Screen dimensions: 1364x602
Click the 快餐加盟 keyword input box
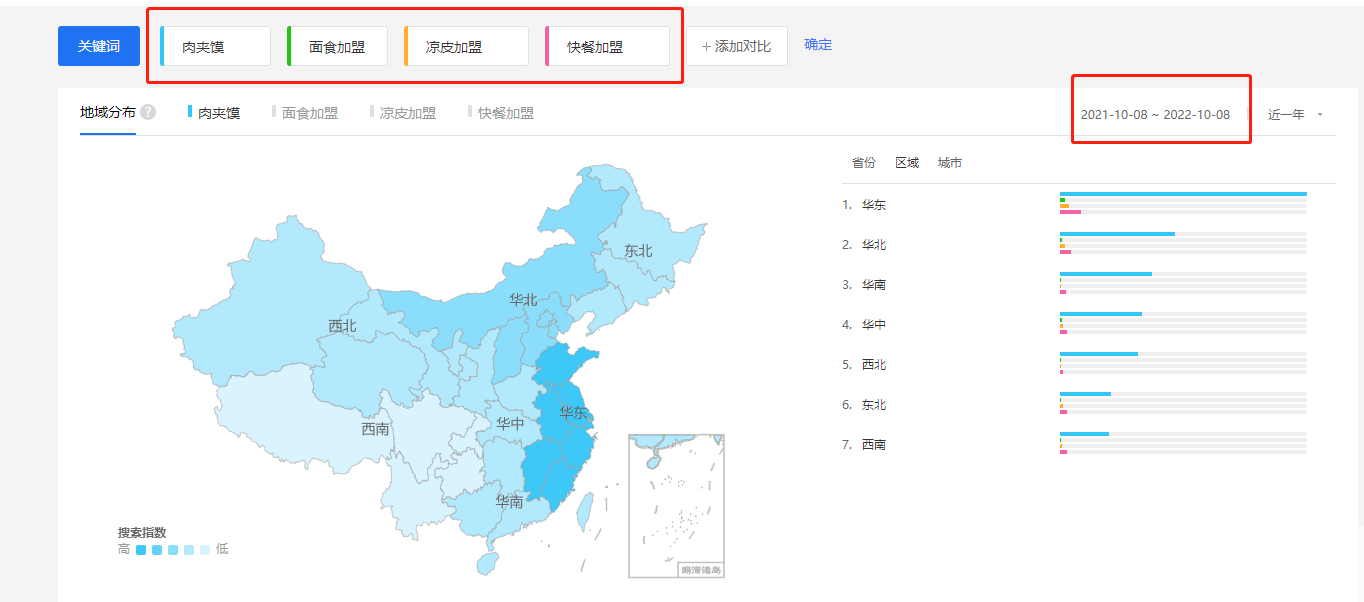(608, 46)
